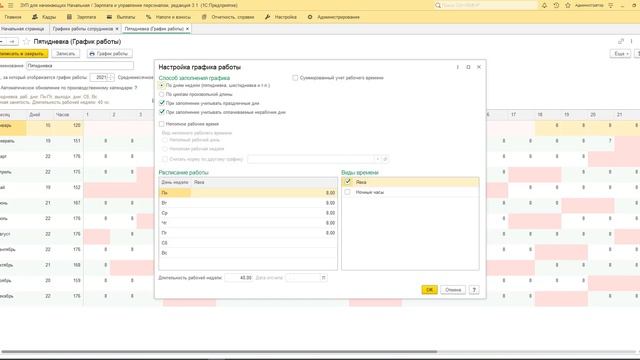640x360 pixels.
Task: Select the Ср row in schedule table
Action: [248, 213]
